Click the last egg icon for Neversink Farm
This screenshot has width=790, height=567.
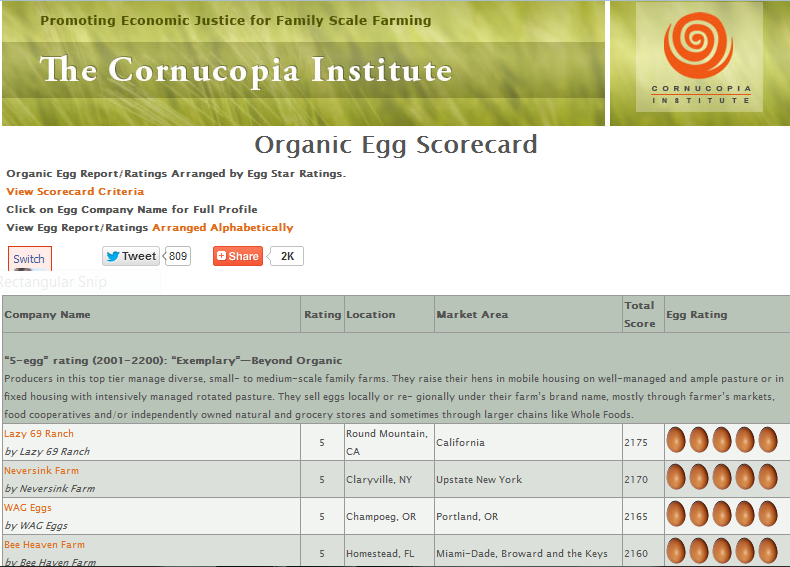pyautogui.click(x=767, y=478)
